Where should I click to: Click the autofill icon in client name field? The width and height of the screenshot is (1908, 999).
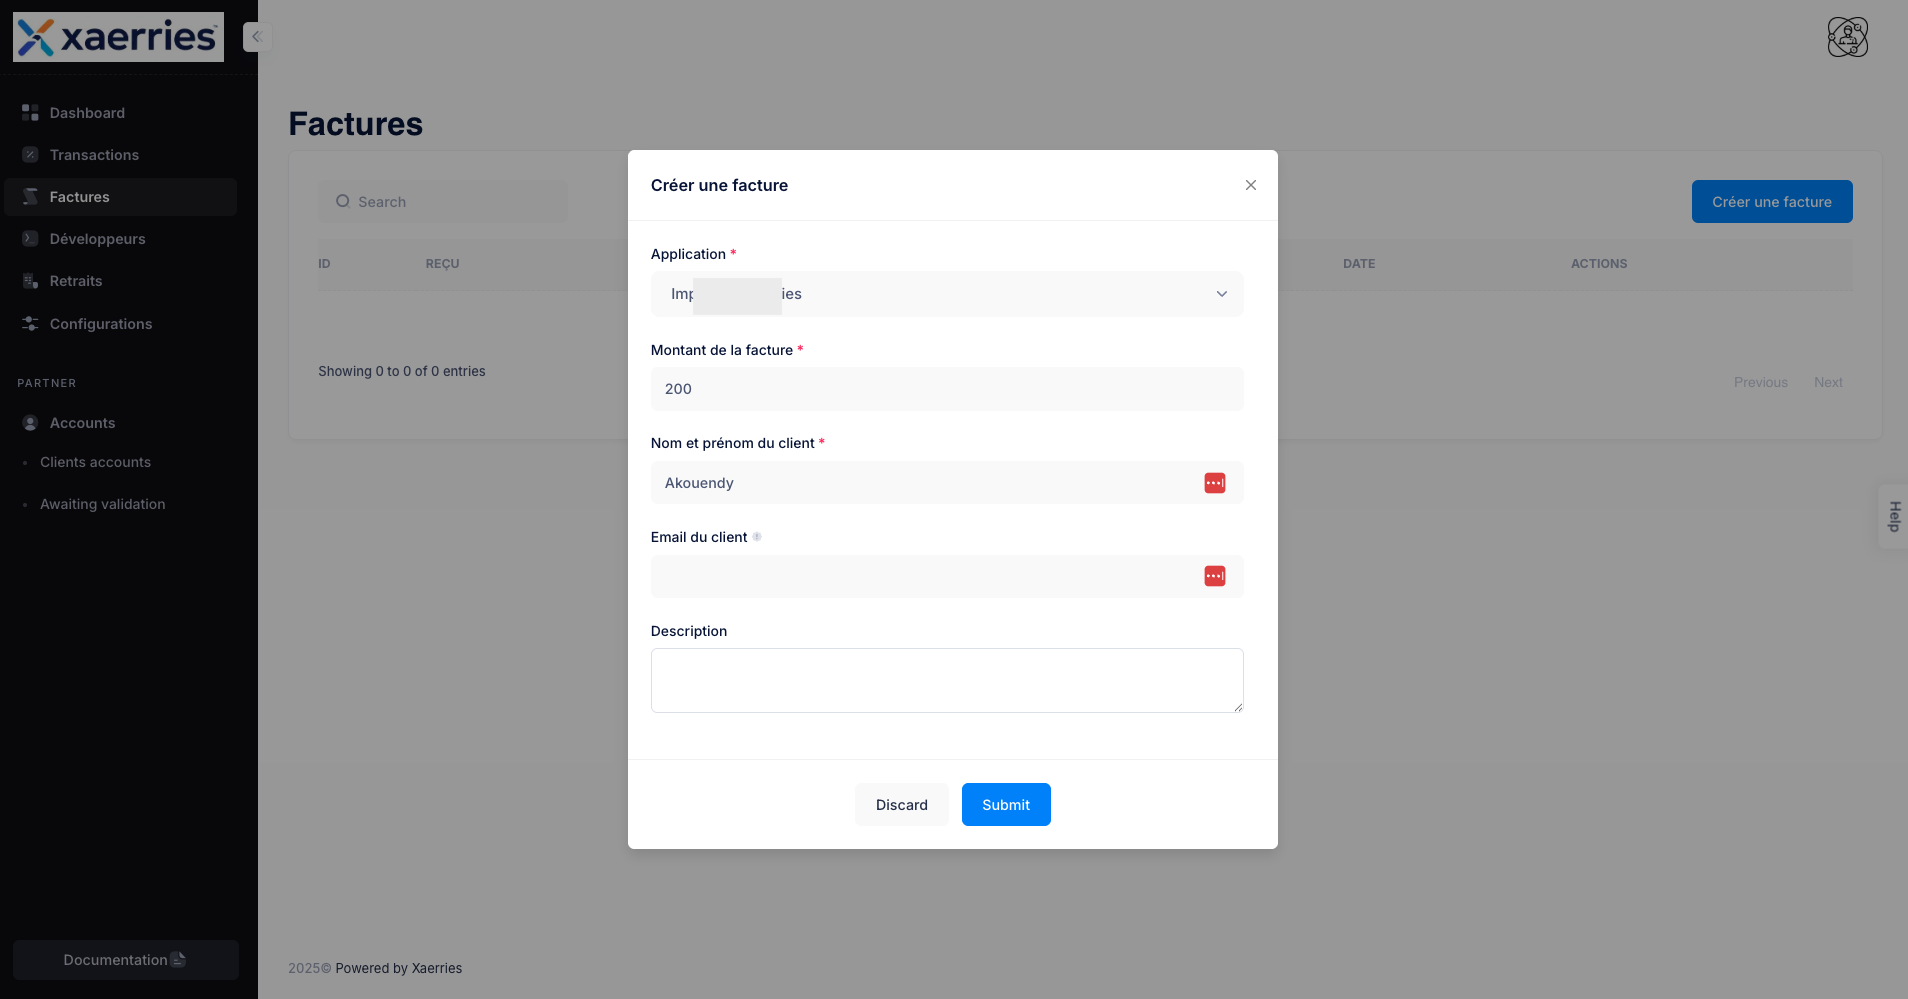(1215, 482)
